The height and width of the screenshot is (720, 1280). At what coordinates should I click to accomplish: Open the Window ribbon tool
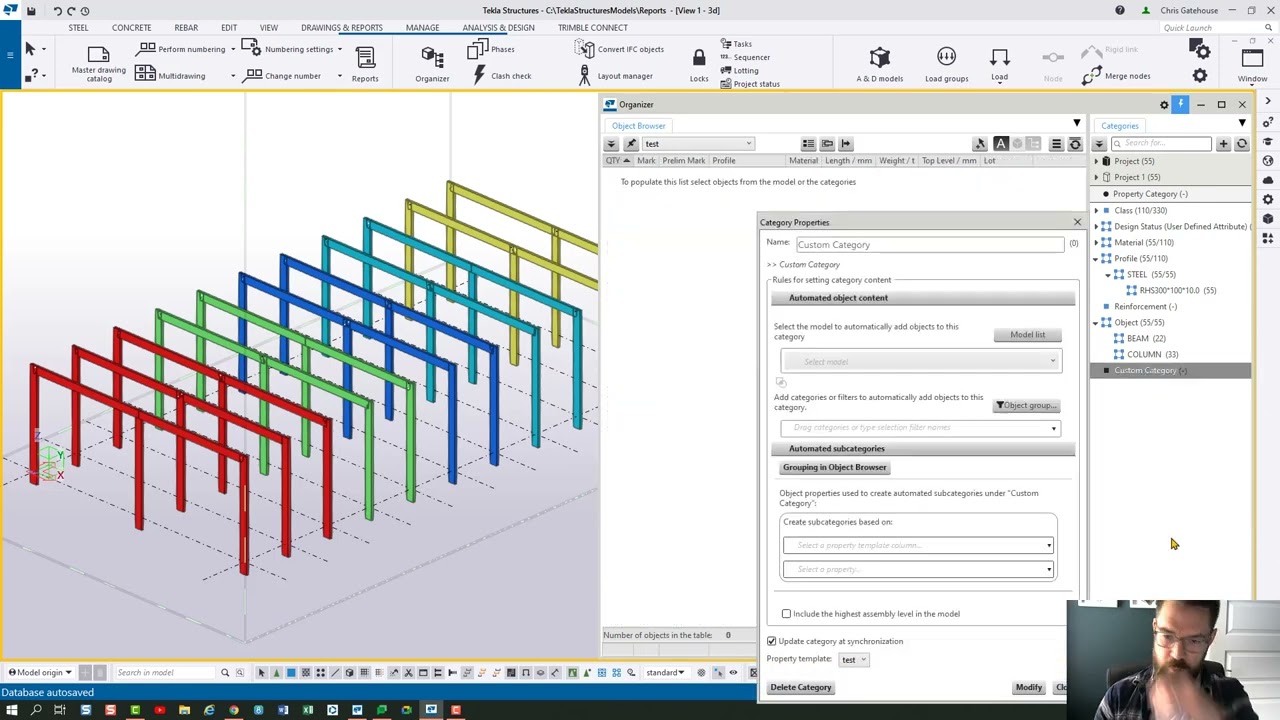1252,63
